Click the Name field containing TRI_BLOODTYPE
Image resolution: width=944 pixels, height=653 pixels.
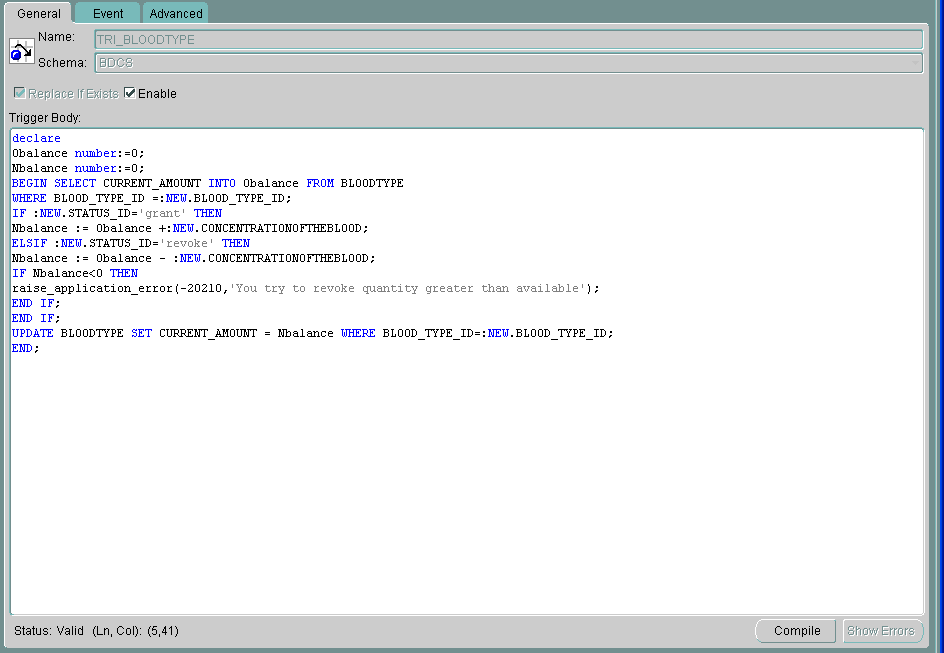[x=508, y=39]
